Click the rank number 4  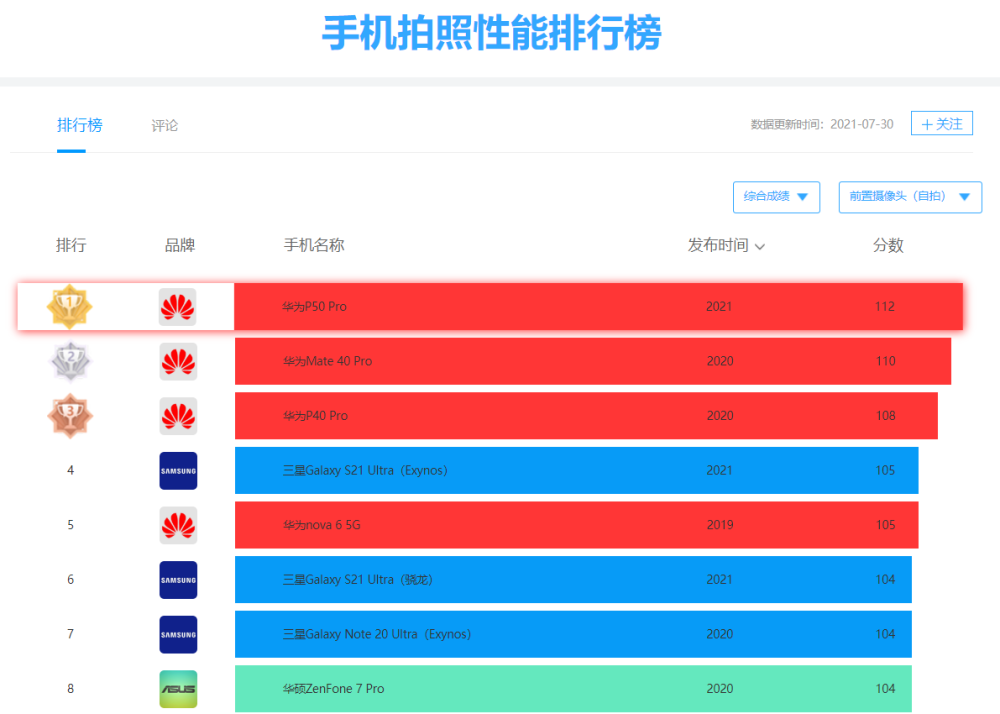70,470
